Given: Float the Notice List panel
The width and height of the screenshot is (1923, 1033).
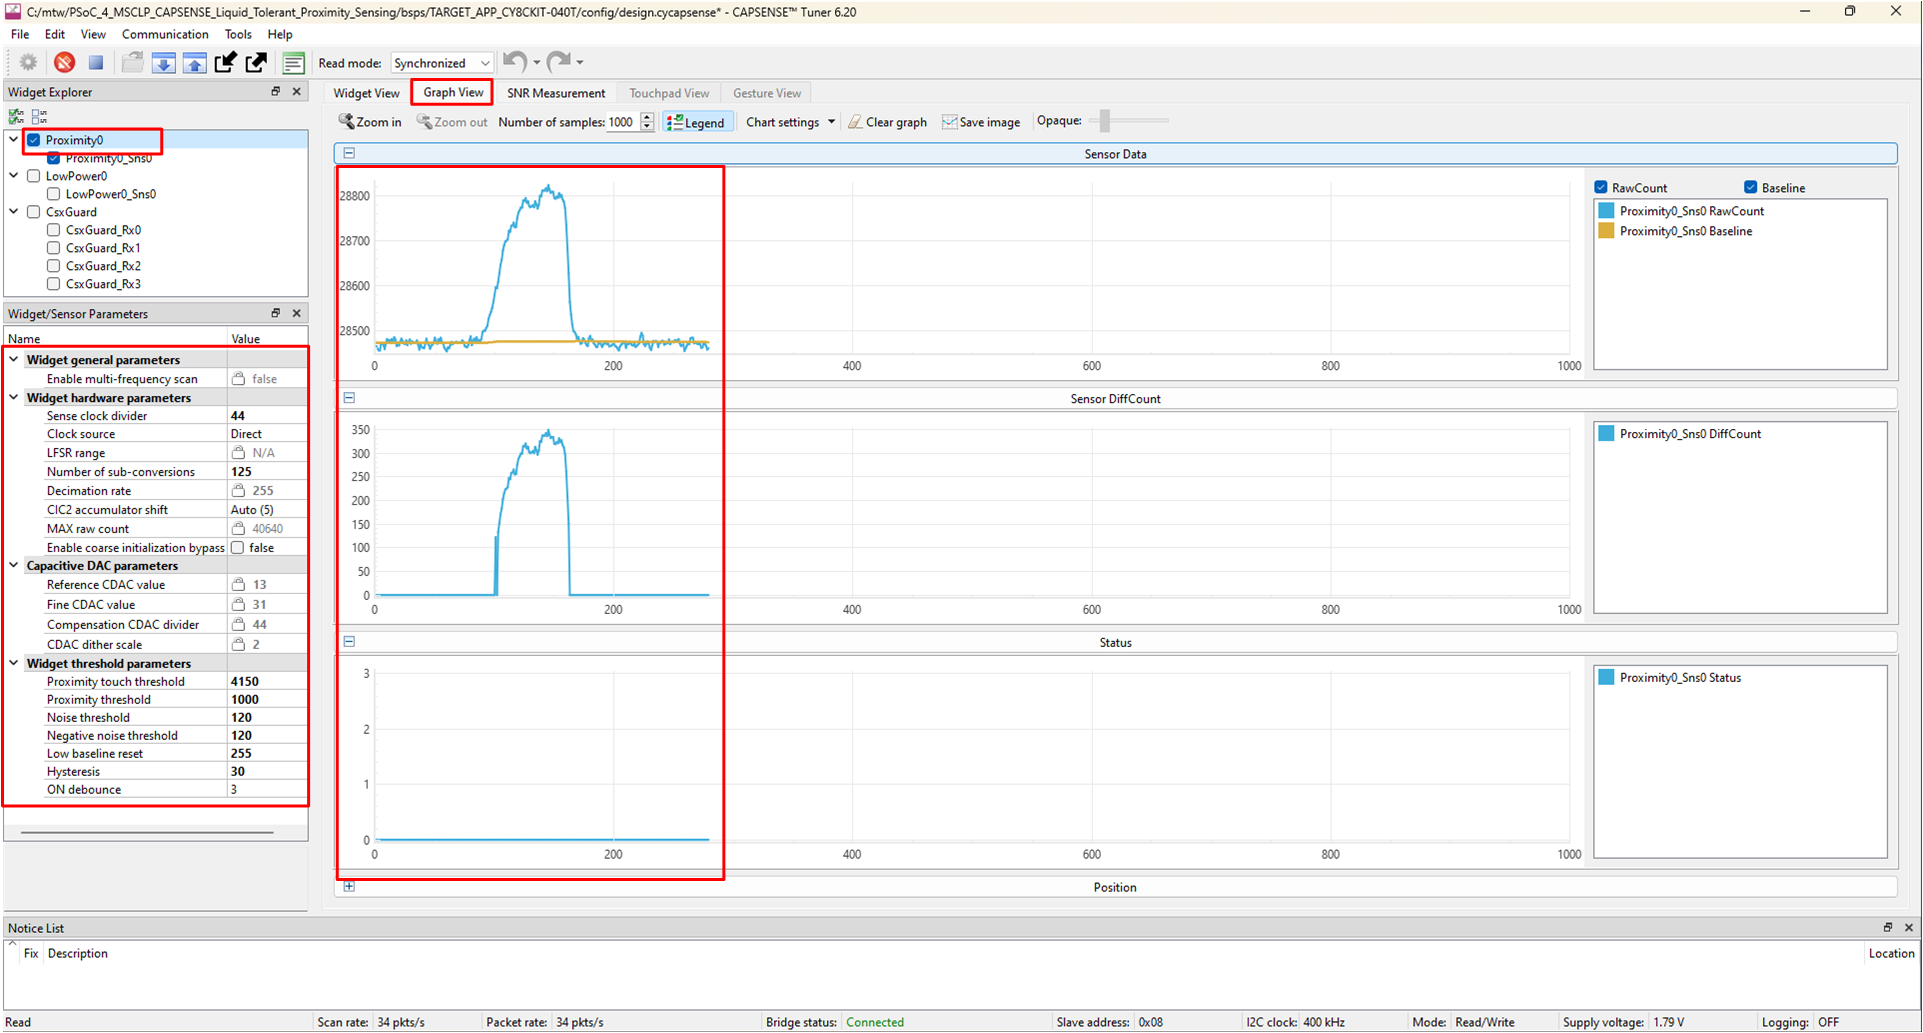Looking at the screenshot, I should [x=1888, y=927].
